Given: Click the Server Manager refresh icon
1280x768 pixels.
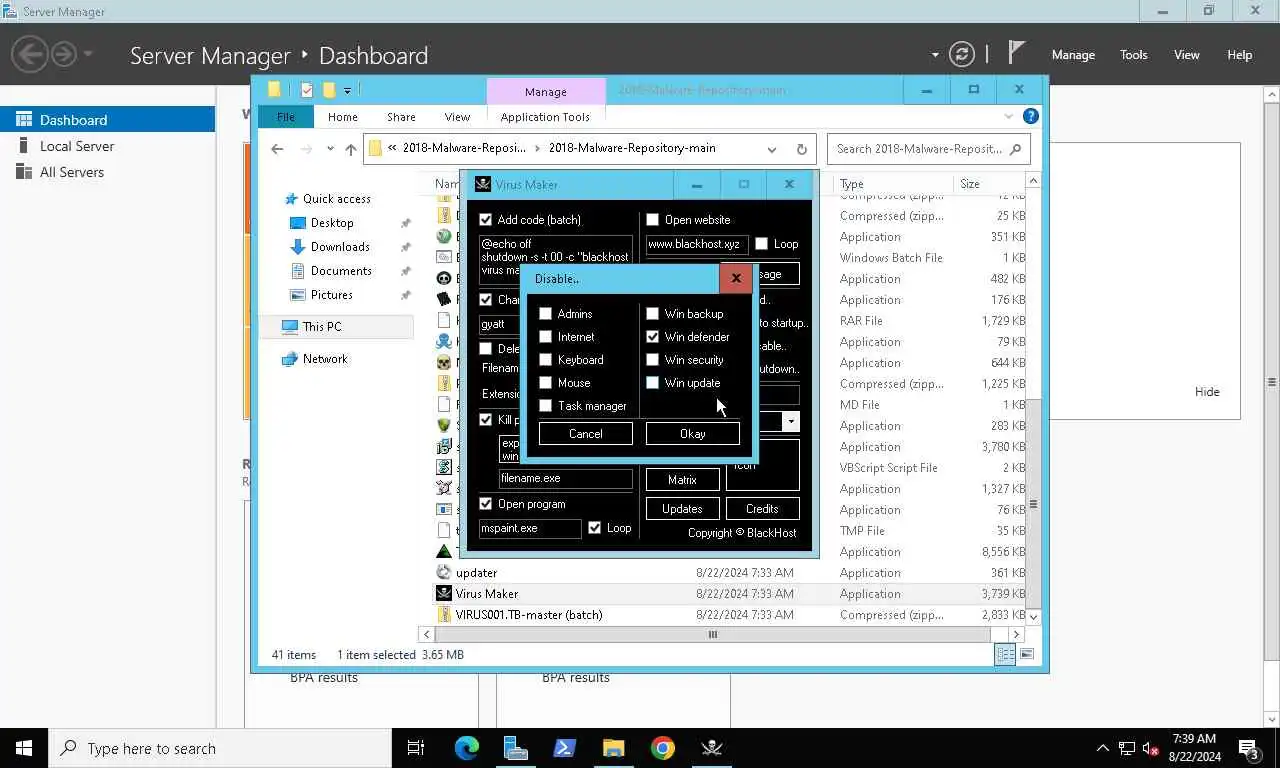Looking at the screenshot, I should click(962, 54).
